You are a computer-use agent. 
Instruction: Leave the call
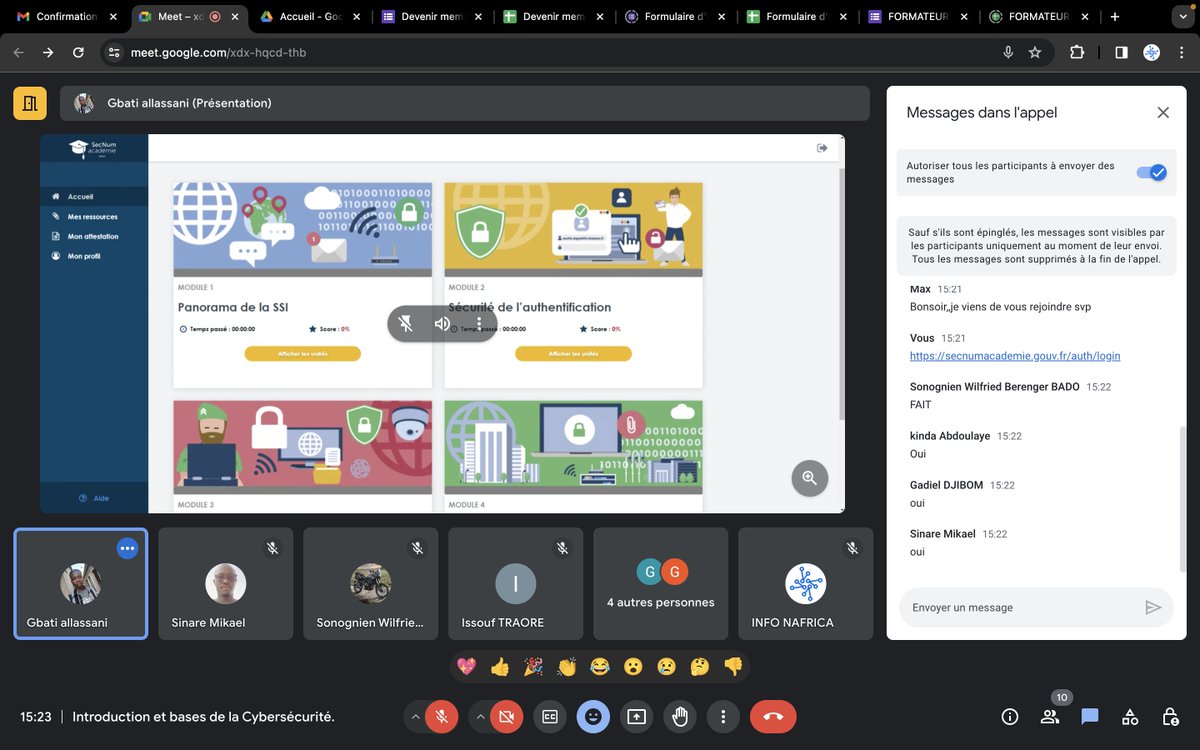(x=773, y=716)
